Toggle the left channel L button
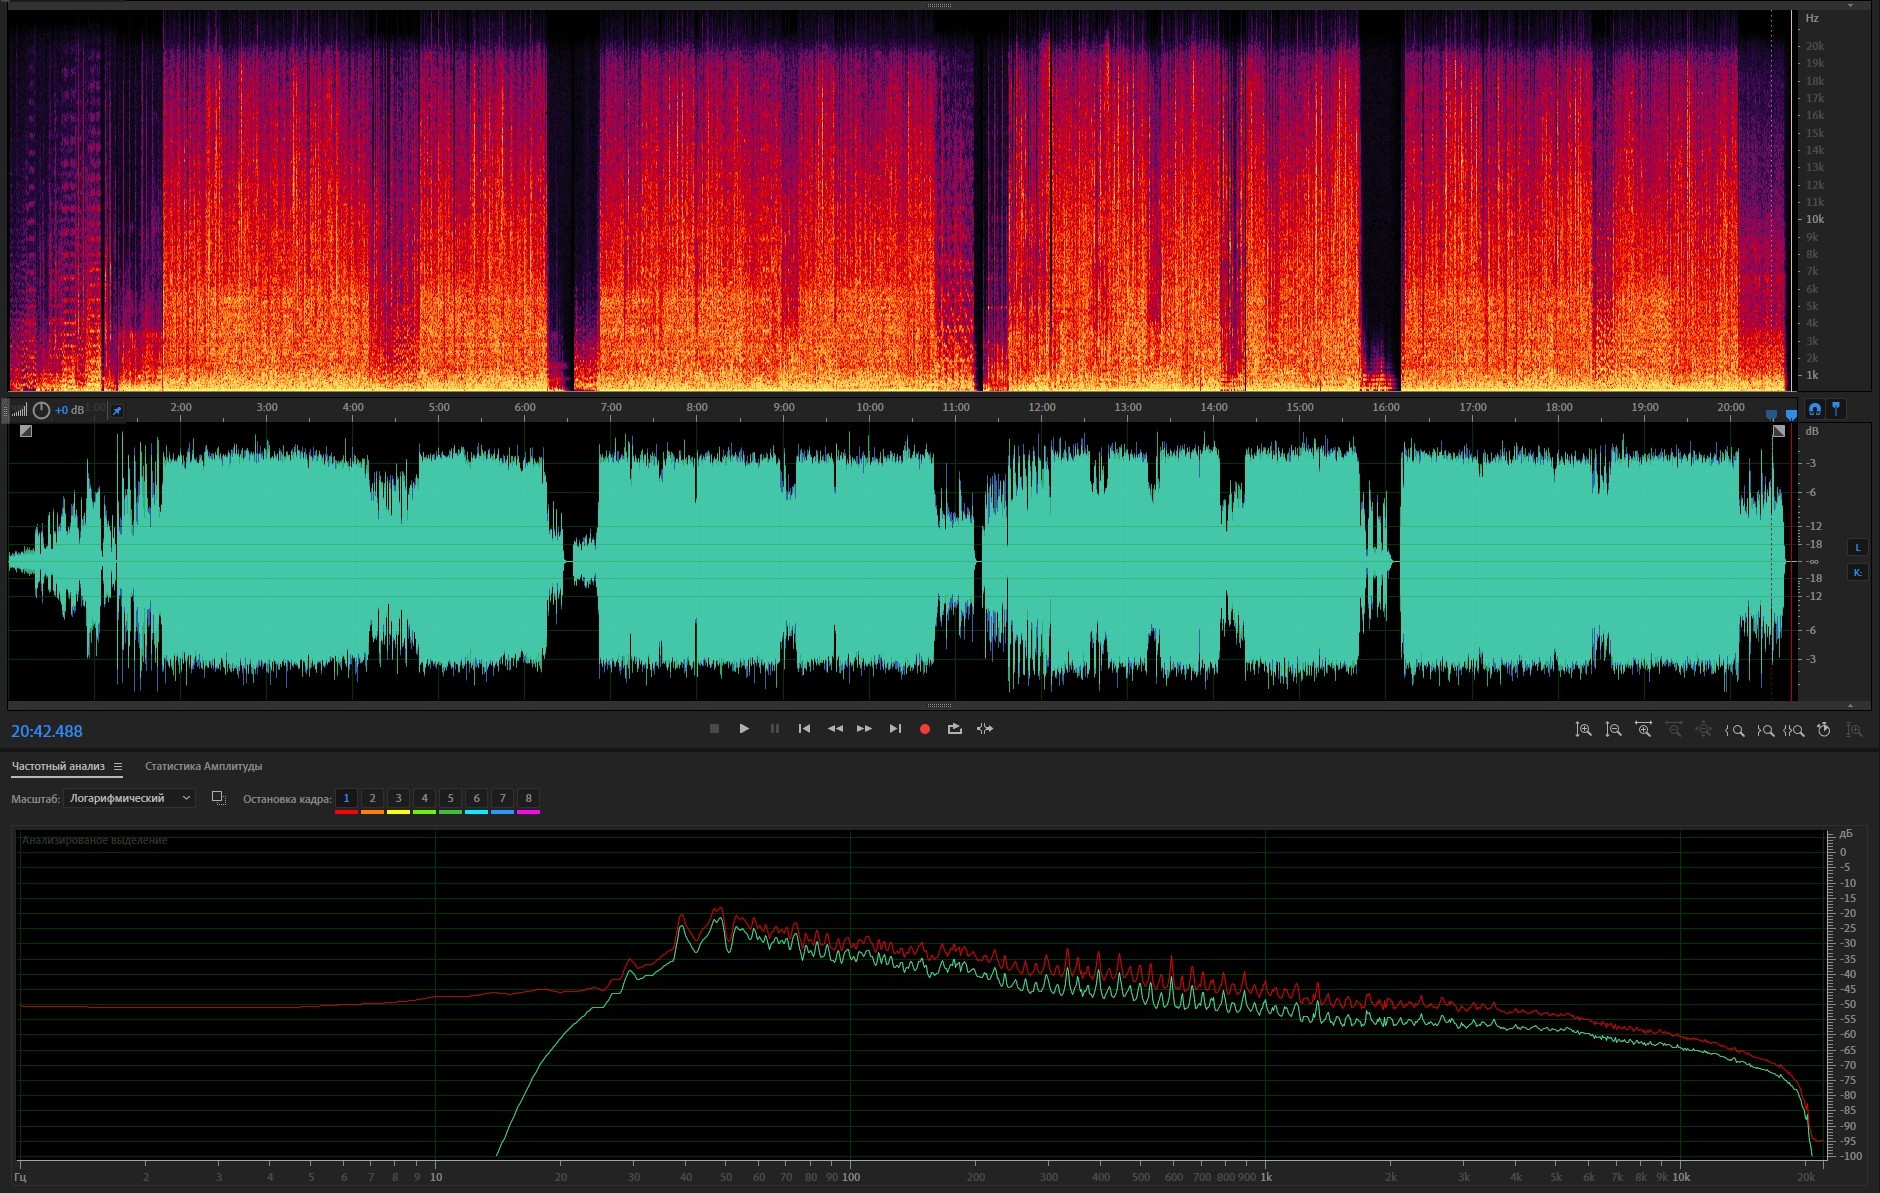The width and height of the screenshot is (1880, 1193). pos(1858,547)
